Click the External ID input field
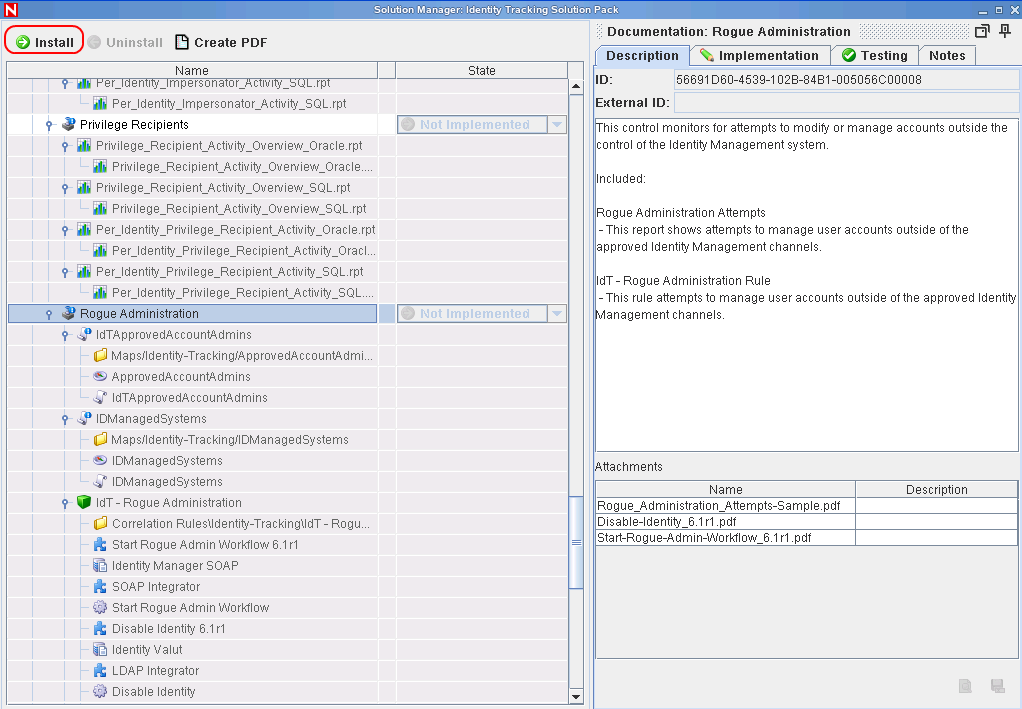The height and width of the screenshot is (709, 1022). click(846, 102)
